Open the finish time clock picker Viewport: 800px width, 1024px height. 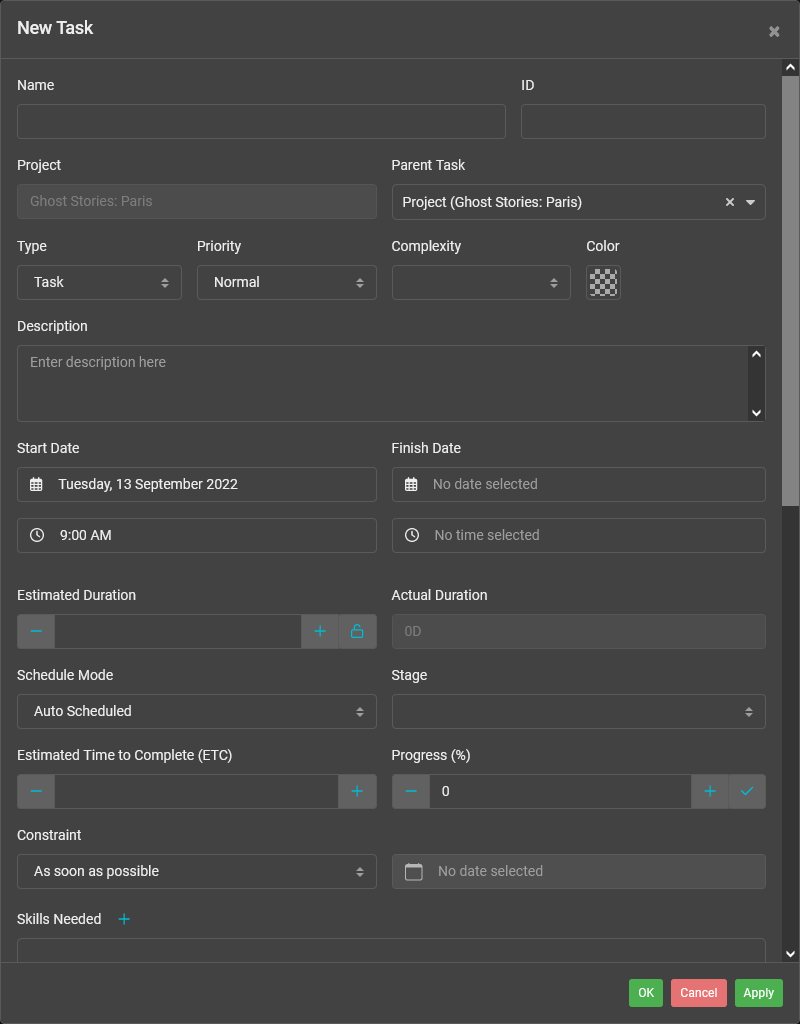pos(410,535)
